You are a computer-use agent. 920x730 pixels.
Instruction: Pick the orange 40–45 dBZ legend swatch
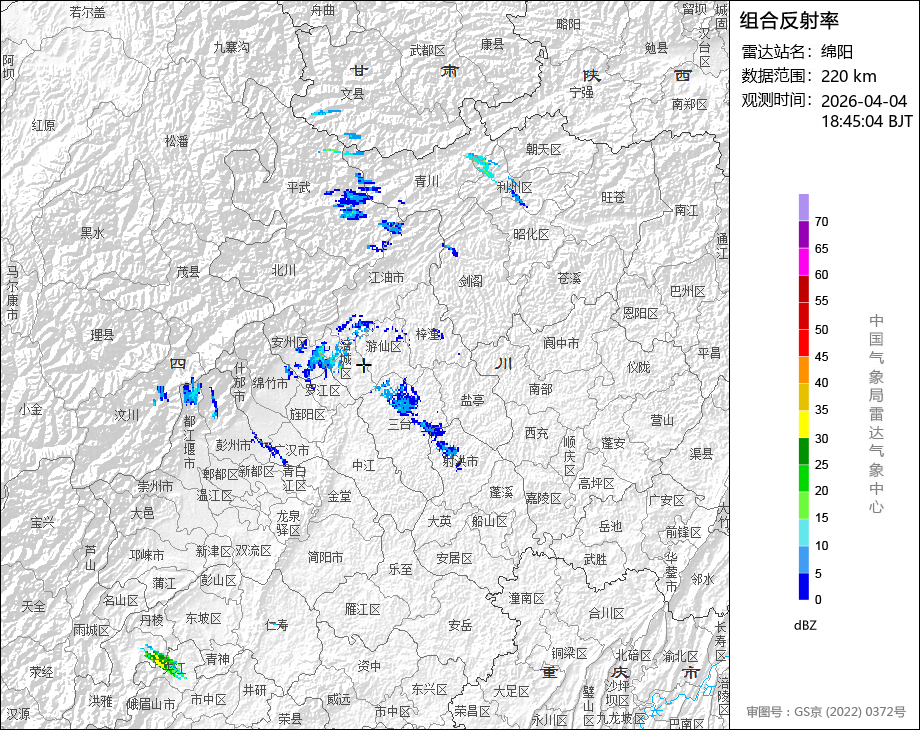[x=803, y=370]
